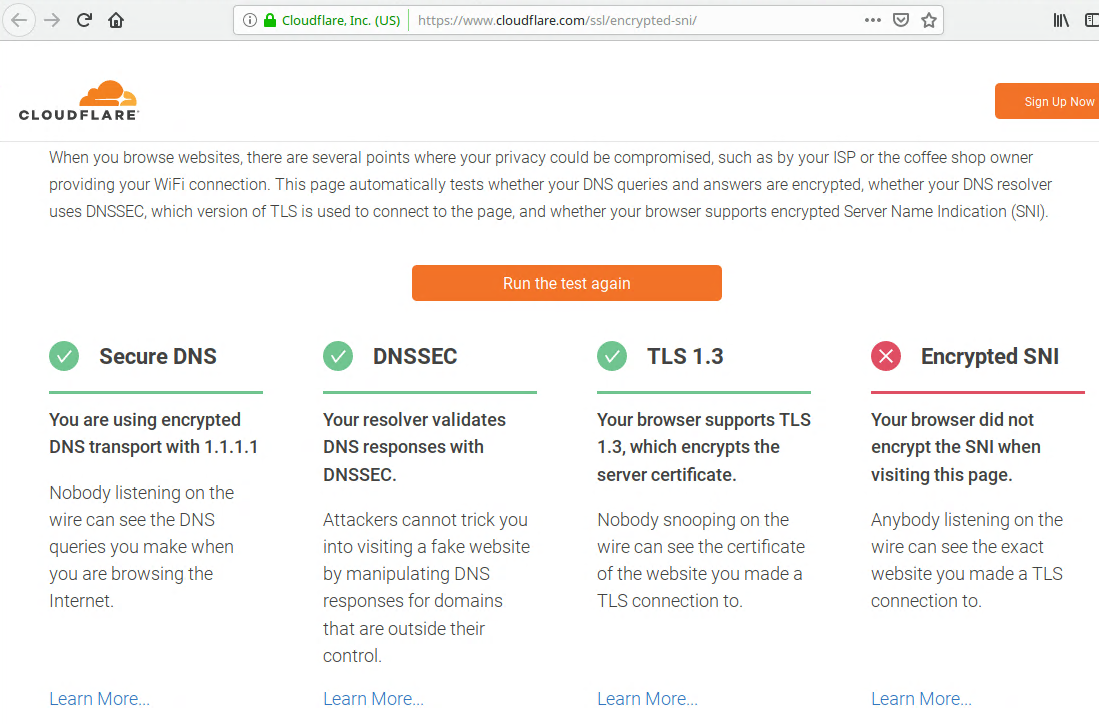Click paragraph starting 'Anybody listening on the wire'
The height and width of the screenshot is (724, 1099).
coord(967,560)
